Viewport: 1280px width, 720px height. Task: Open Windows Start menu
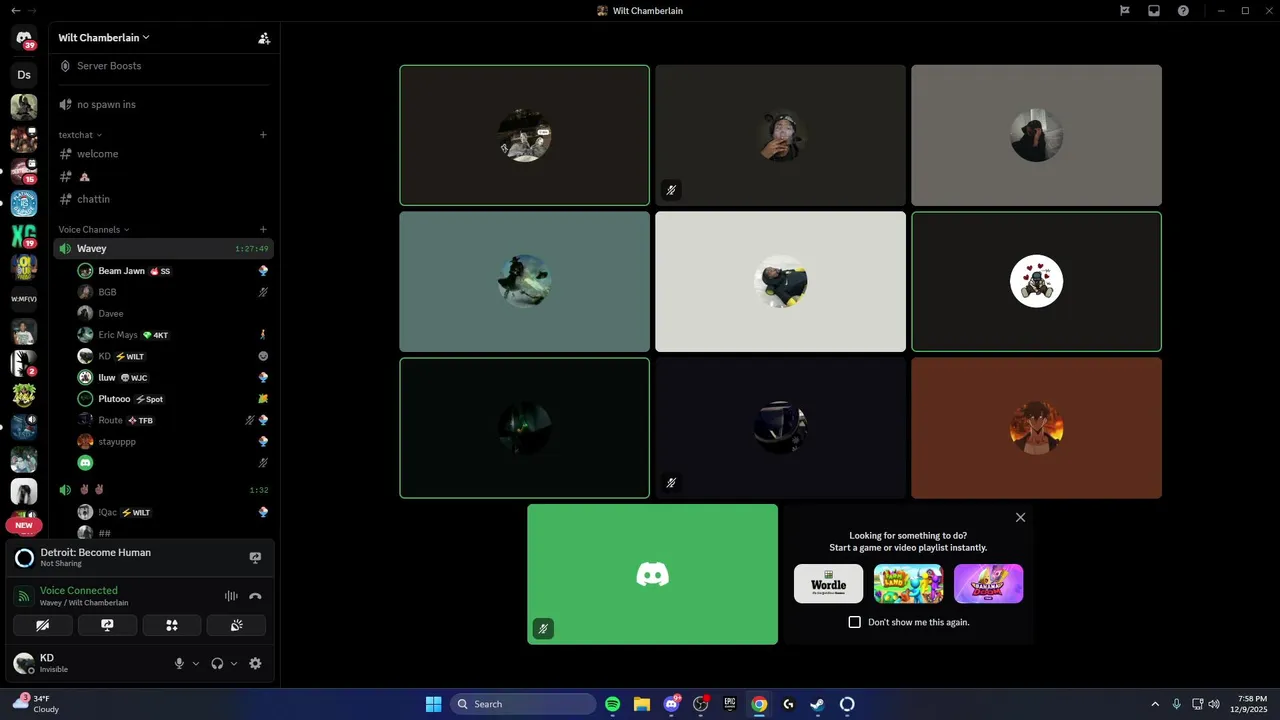coord(433,704)
